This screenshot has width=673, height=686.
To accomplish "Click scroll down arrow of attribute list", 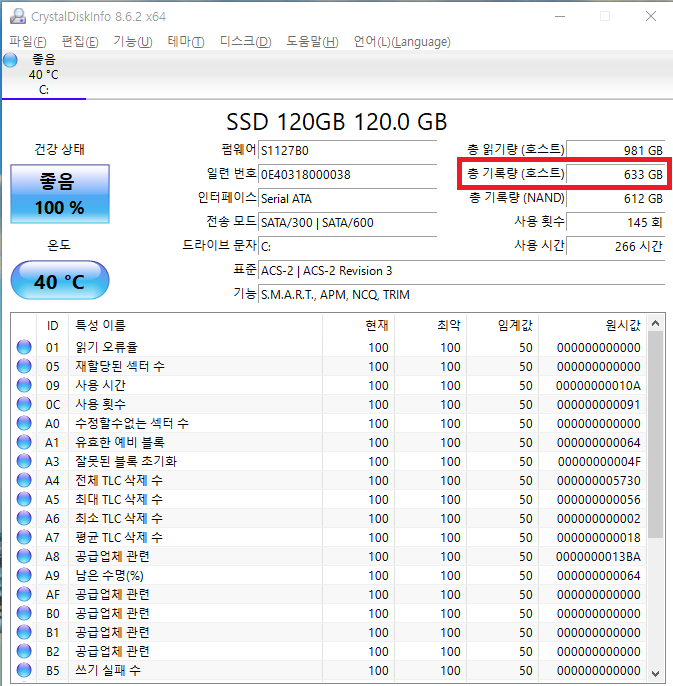I will [x=655, y=673].
